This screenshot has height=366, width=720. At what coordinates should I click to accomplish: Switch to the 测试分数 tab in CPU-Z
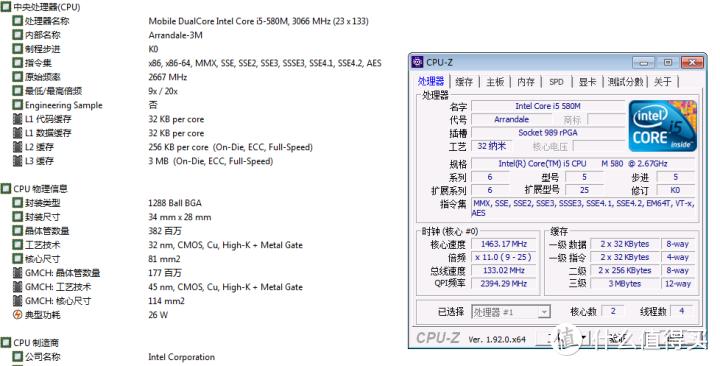click(625, 82)
